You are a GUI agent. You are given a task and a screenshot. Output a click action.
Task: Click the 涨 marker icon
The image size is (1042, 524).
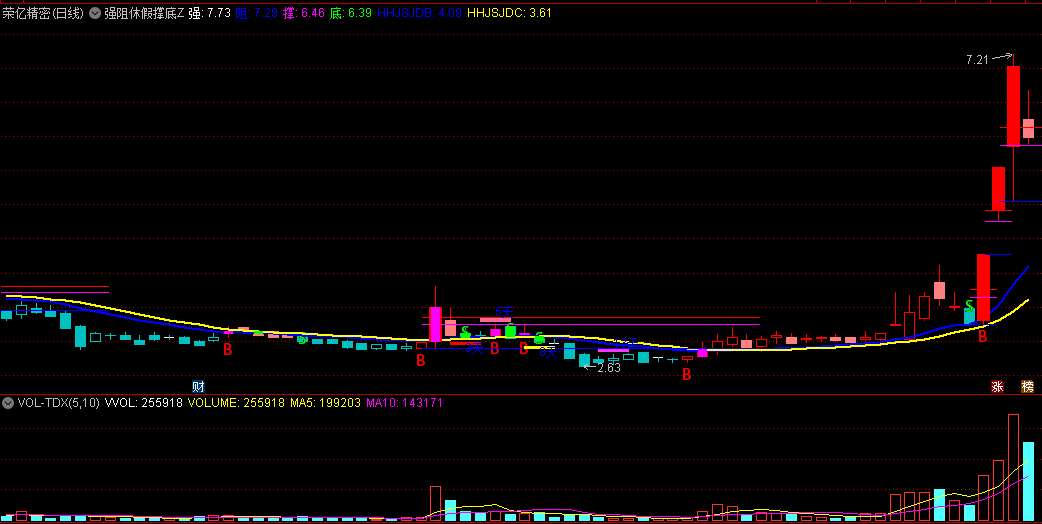coord(997,387)
